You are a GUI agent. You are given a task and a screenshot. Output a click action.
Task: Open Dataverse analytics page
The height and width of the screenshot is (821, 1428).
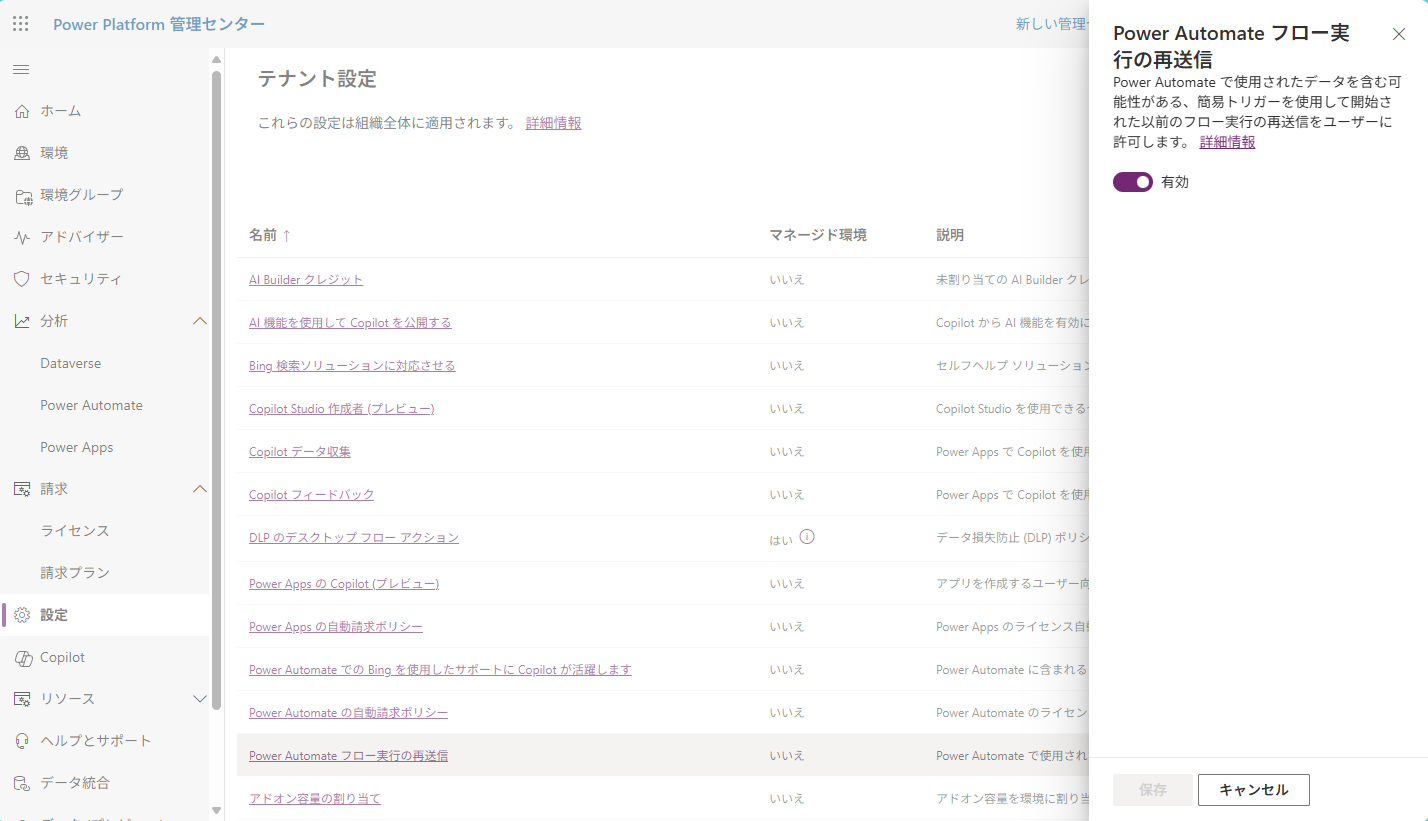click(x=71, y=363)
